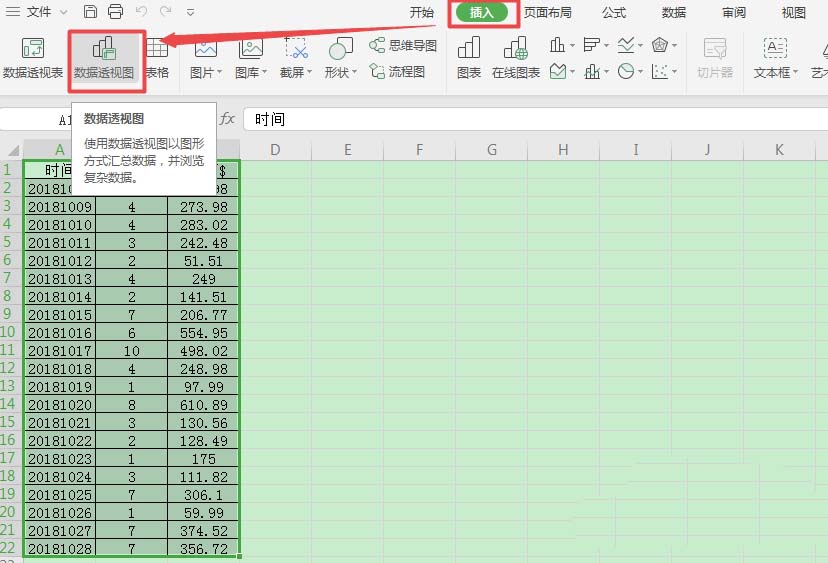Open the Text Box (文本框) dropdown
This screenshot has width=828, height=563.
[776, 72]
